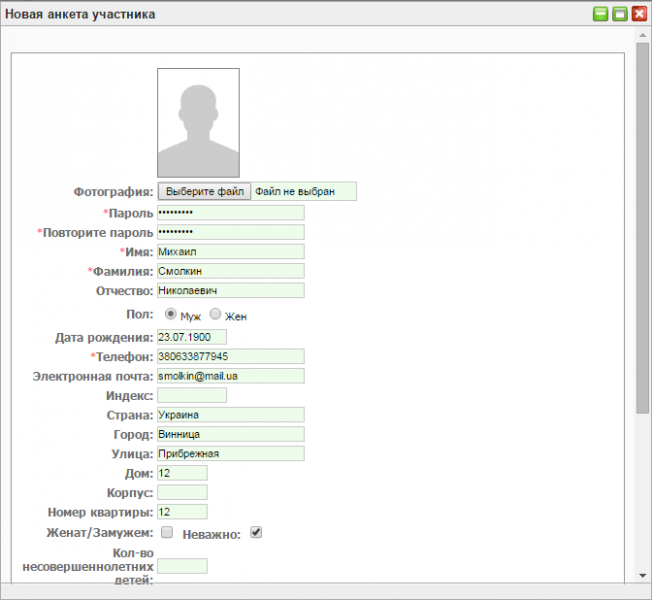Click the empty Корпус field

click(182, 492)
